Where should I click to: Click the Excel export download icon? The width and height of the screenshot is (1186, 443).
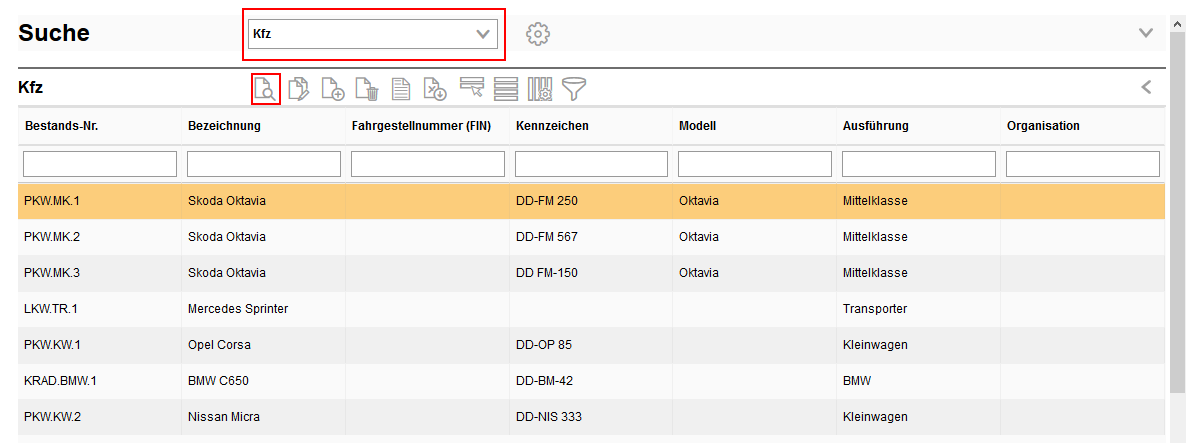point(435,89)
